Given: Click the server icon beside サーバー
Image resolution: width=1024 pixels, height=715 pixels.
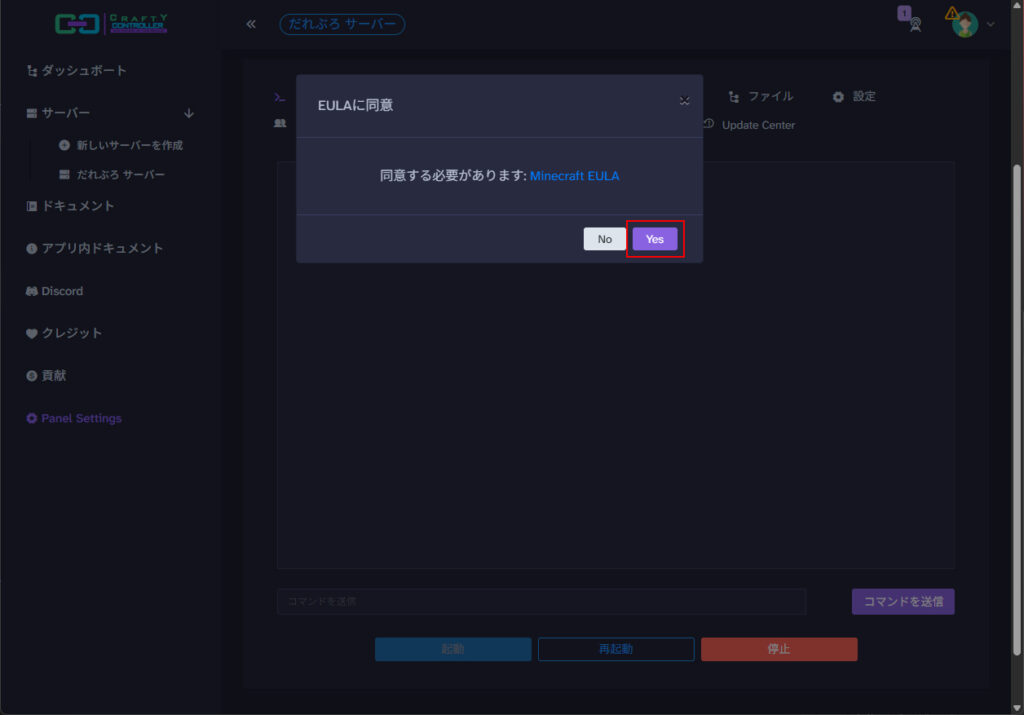Looking at the screenshot, I should [x=31, y=114].
